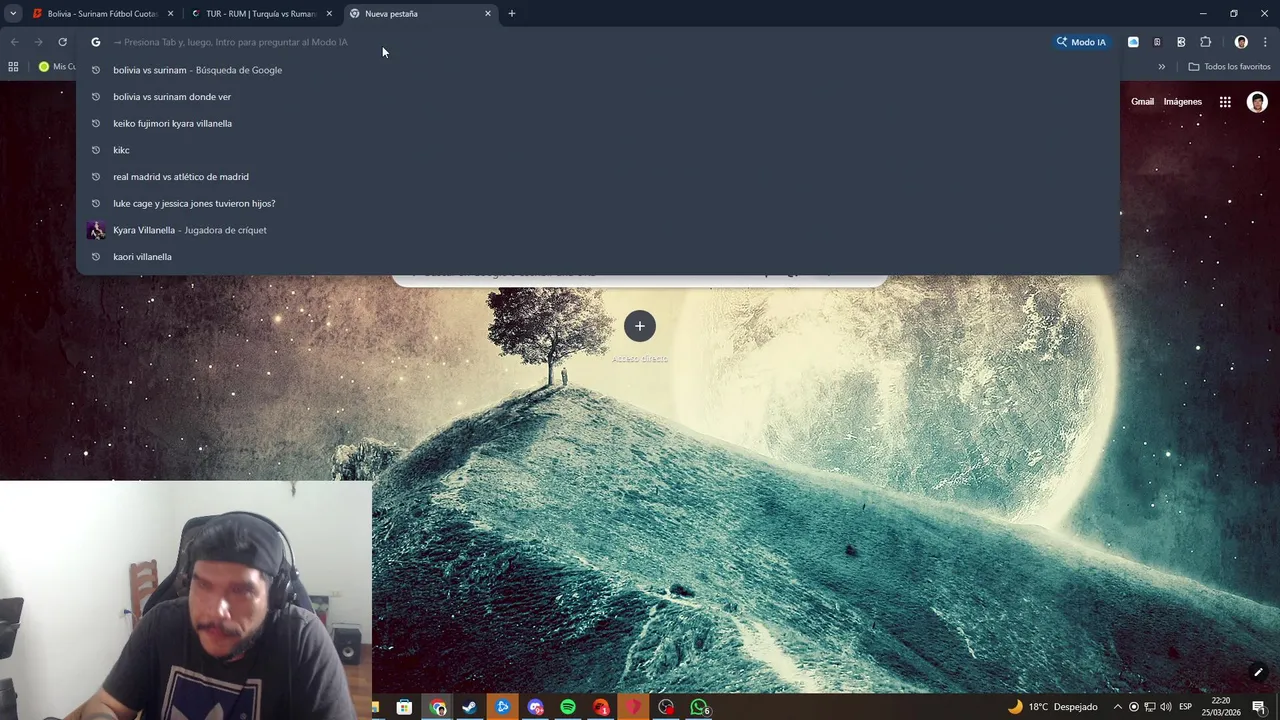This screenshot has height=720, width=1280.
Task: Open the weather widget 18°C Despejado
Action: pos(1053,707)
